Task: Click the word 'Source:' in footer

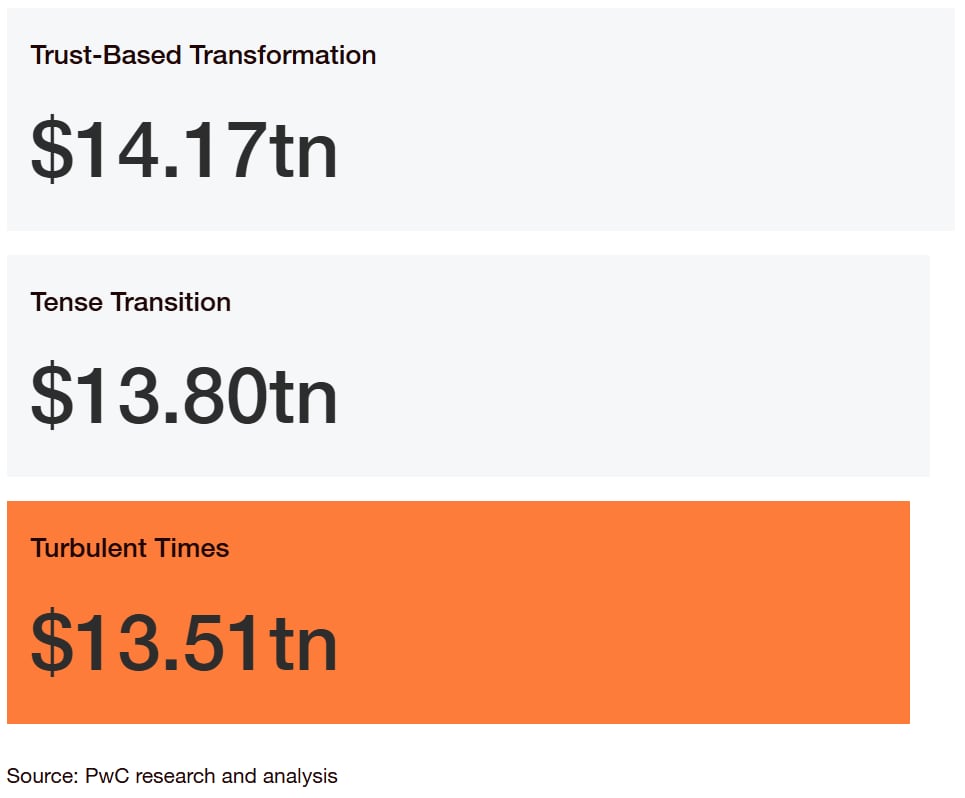Action: pyautogui.click(x=42, y=776)
